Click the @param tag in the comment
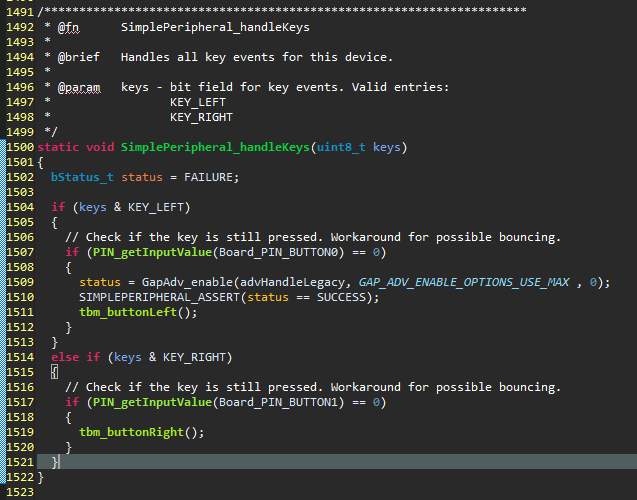637x500 pixels. coord(79,87)
